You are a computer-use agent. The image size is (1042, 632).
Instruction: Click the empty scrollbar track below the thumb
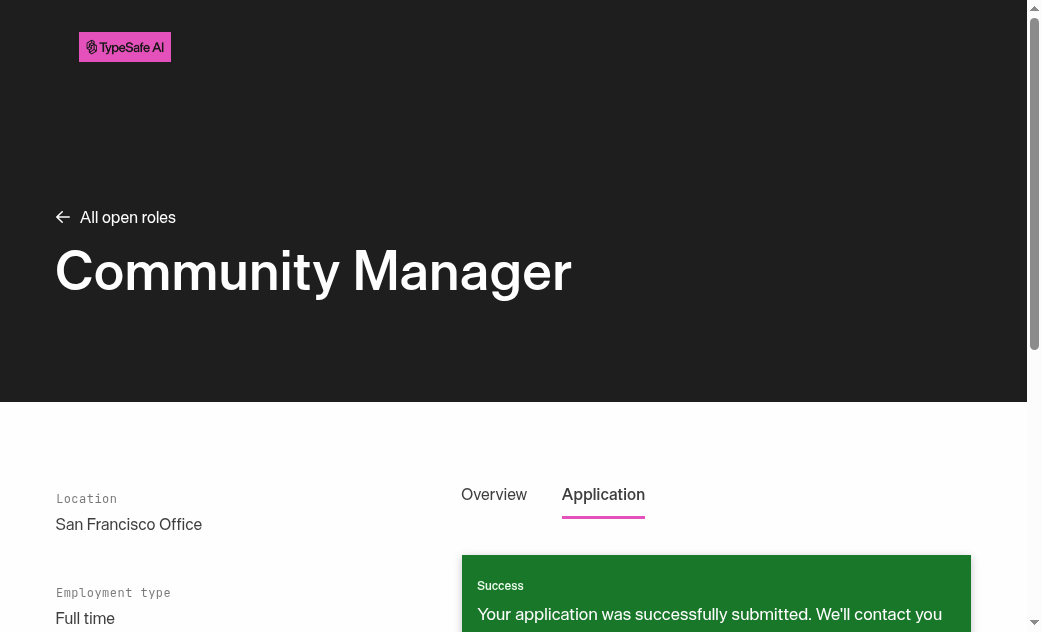[x=1034, y=482]
